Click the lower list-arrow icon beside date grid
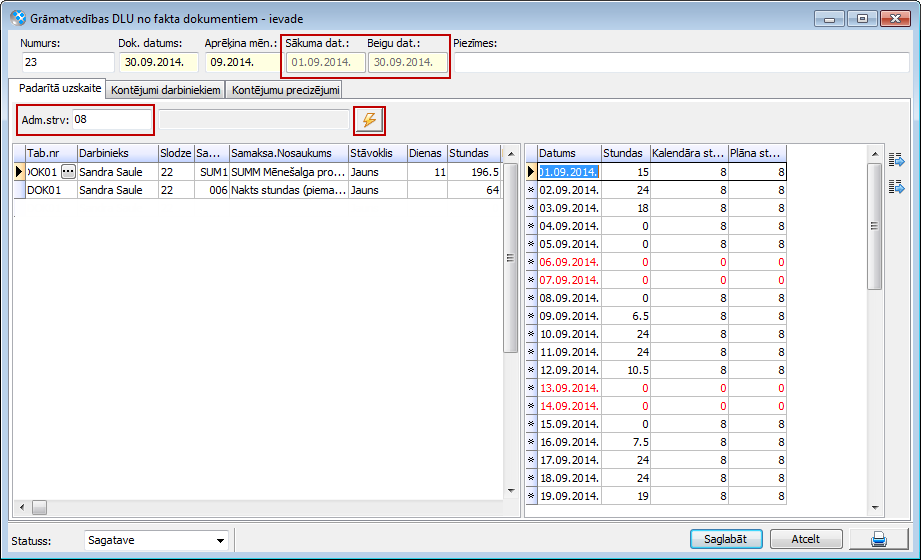This screenshot has width=921, height=560. [896, 187]
